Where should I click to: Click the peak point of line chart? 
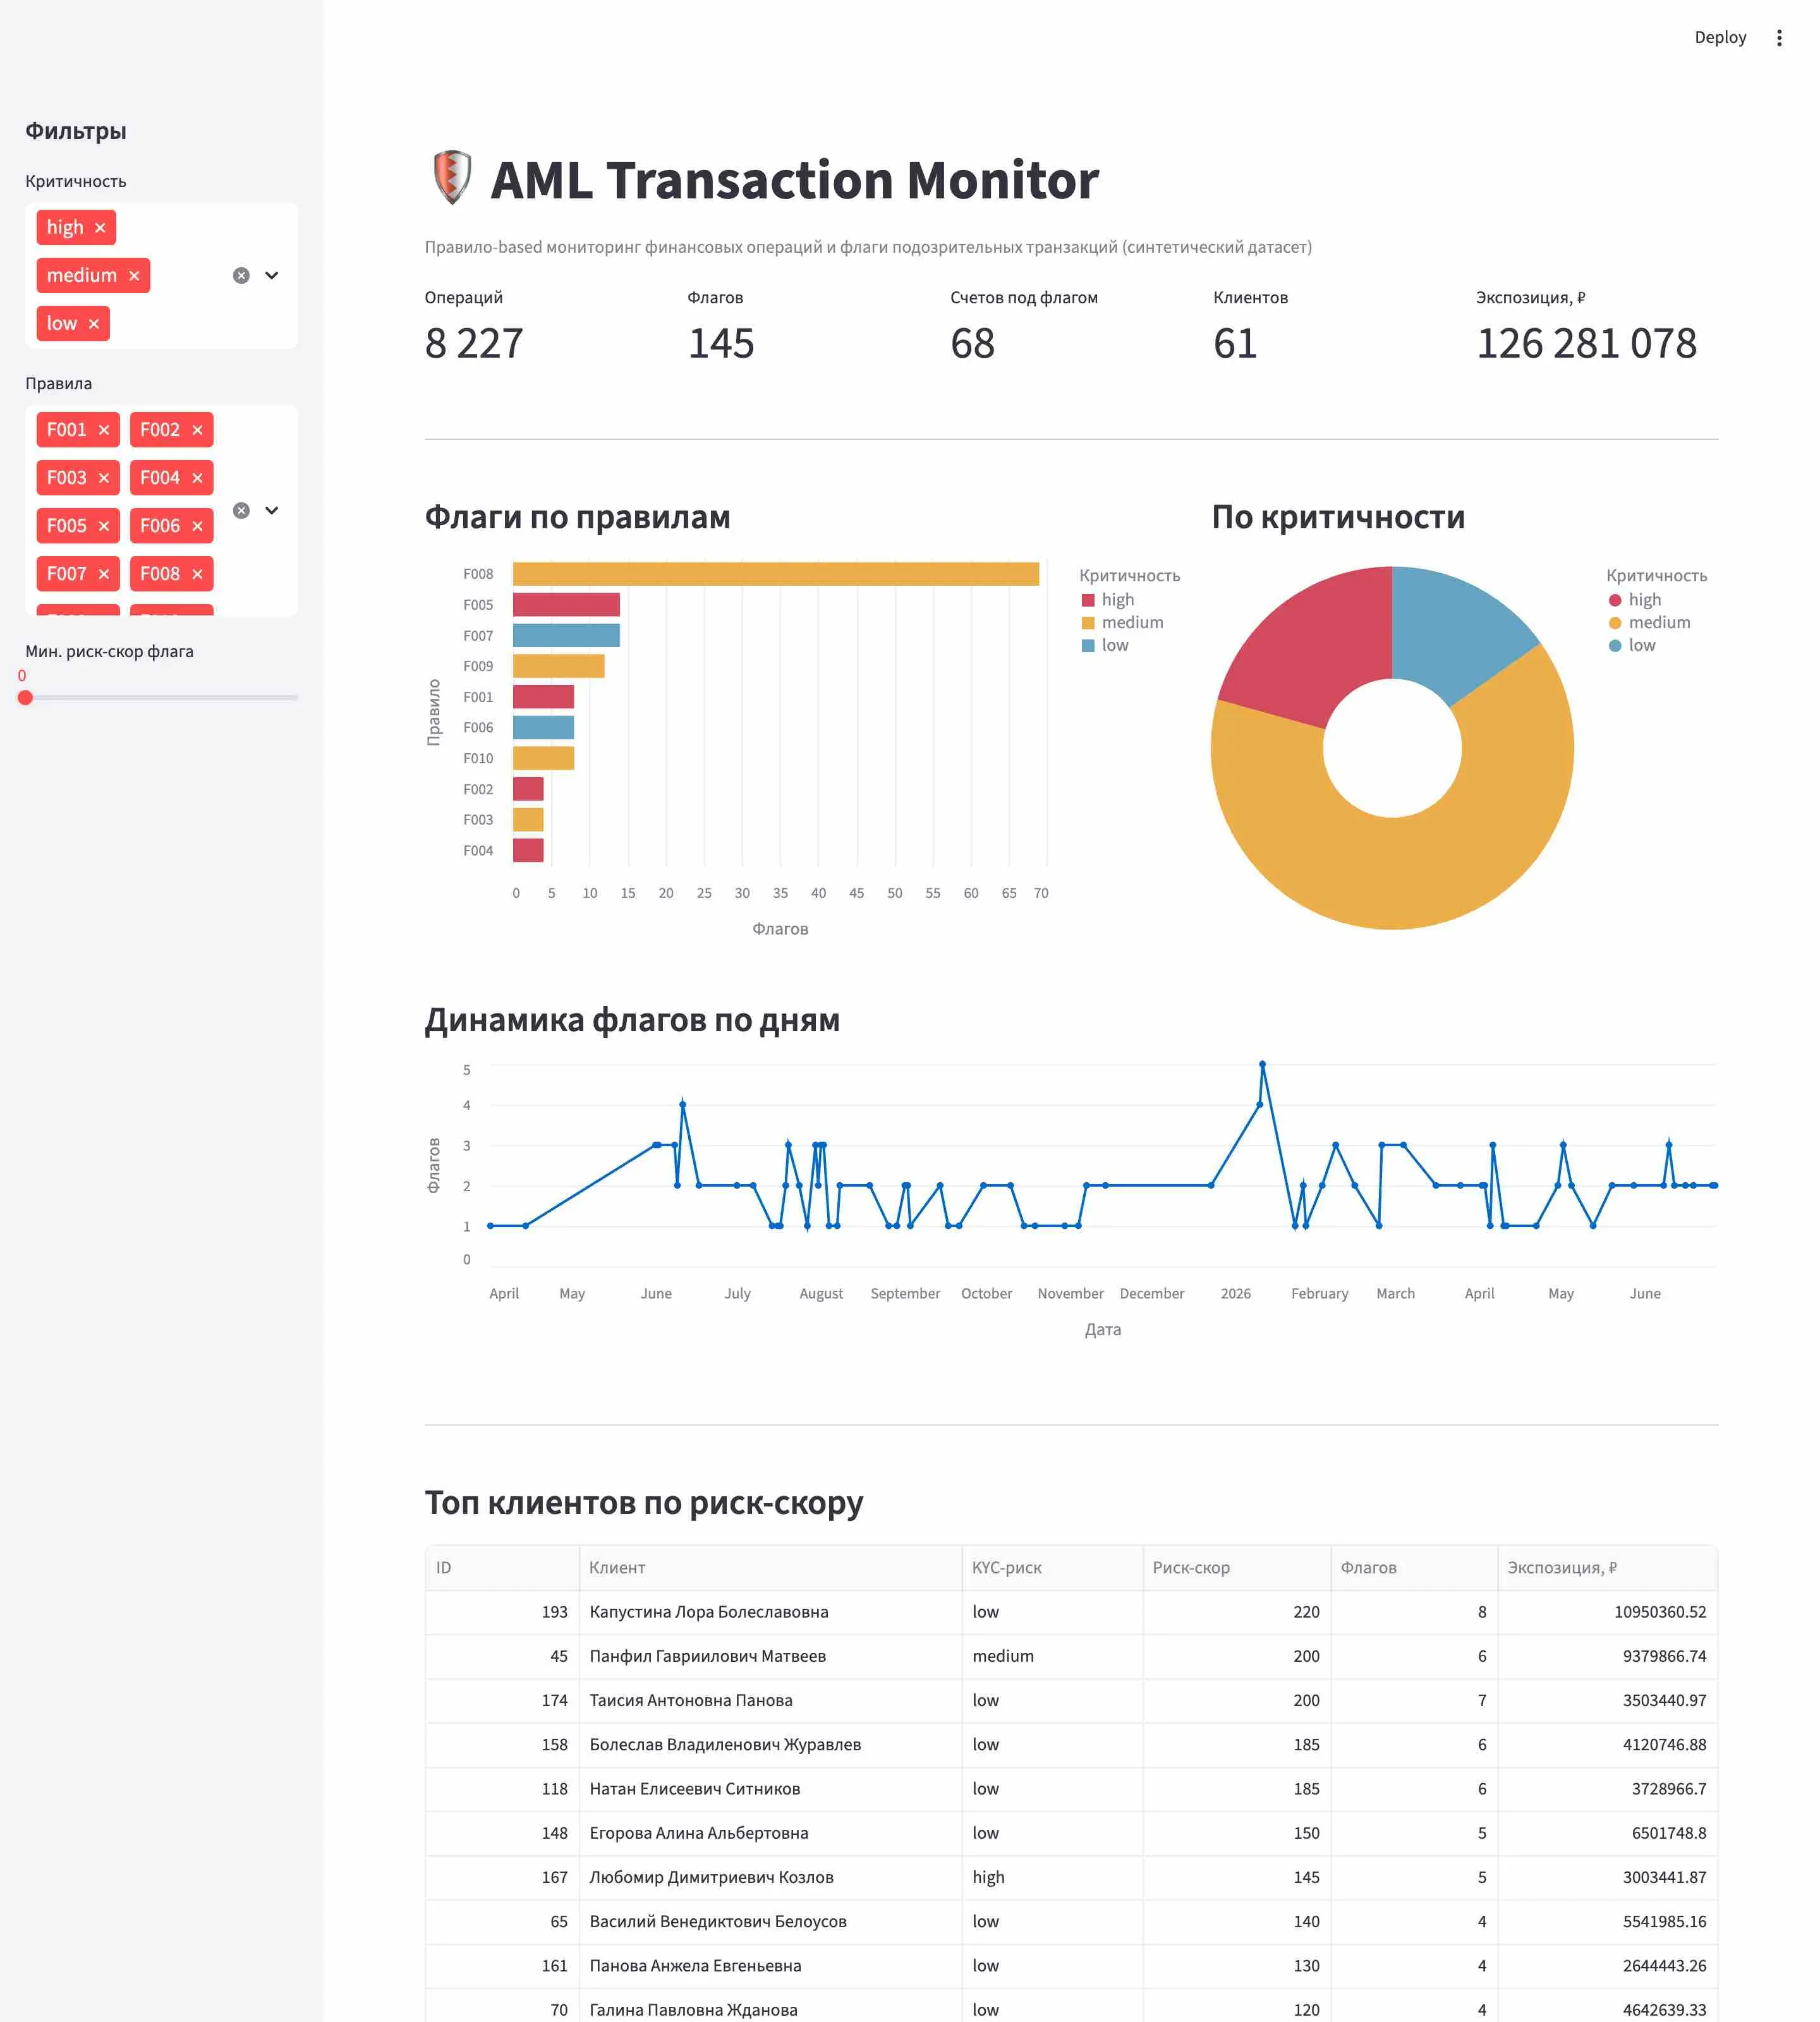point(1263,1064)
